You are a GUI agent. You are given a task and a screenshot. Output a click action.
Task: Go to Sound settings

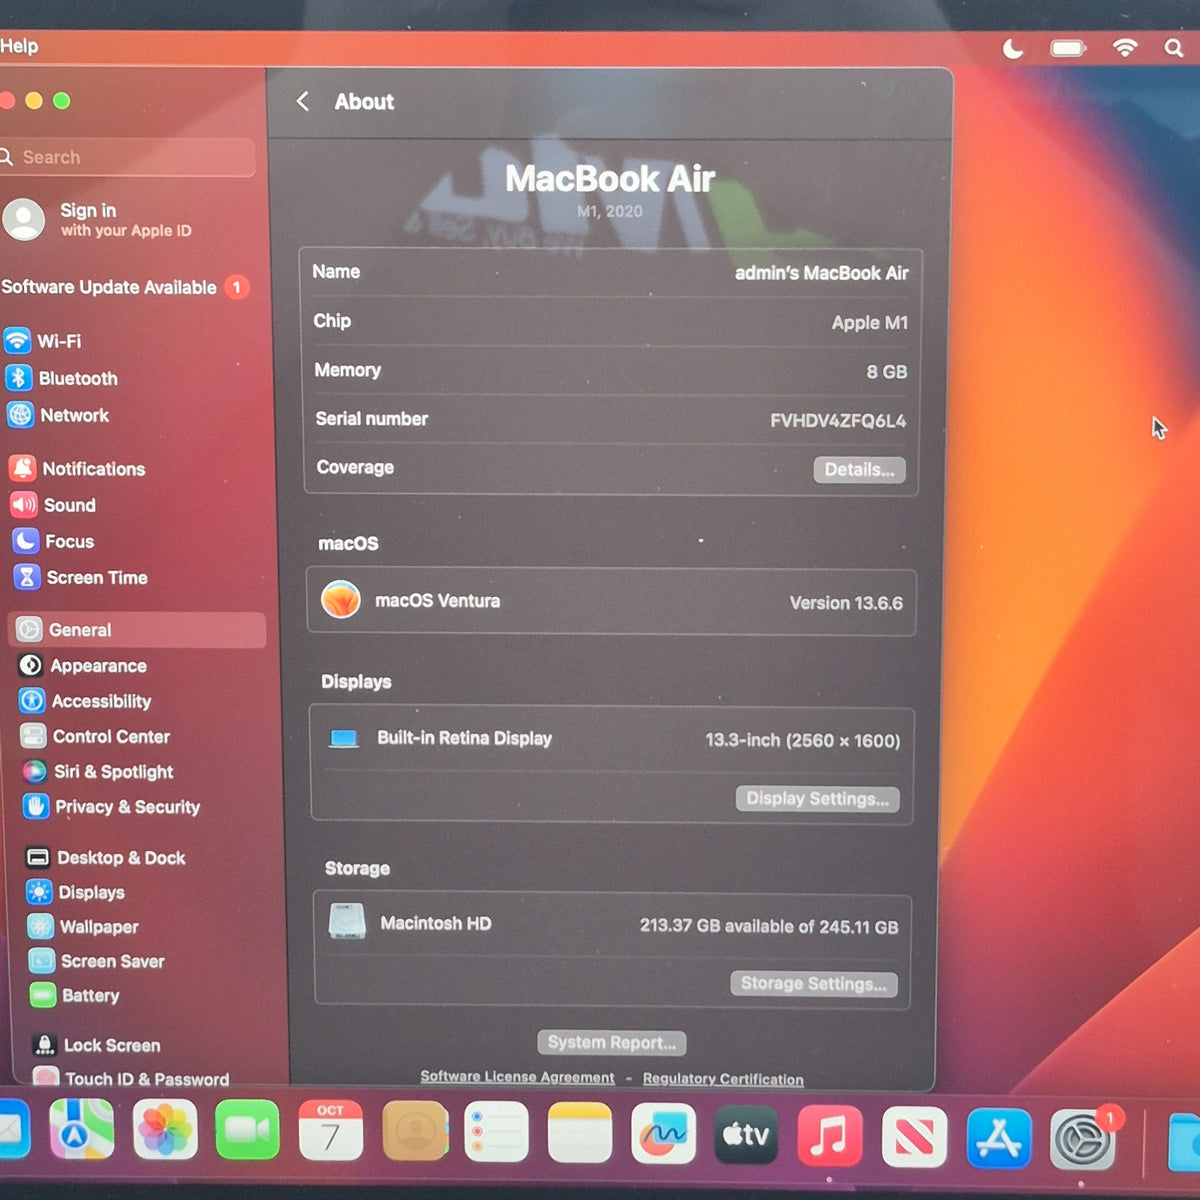pos(53,505)
